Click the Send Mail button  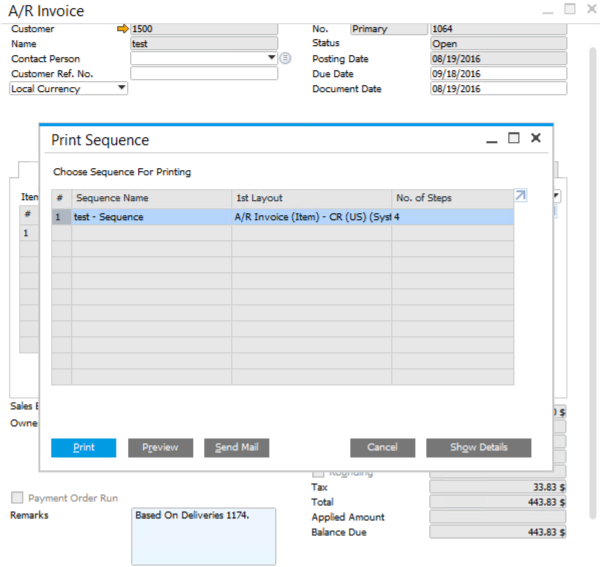(x=236, y=448)
